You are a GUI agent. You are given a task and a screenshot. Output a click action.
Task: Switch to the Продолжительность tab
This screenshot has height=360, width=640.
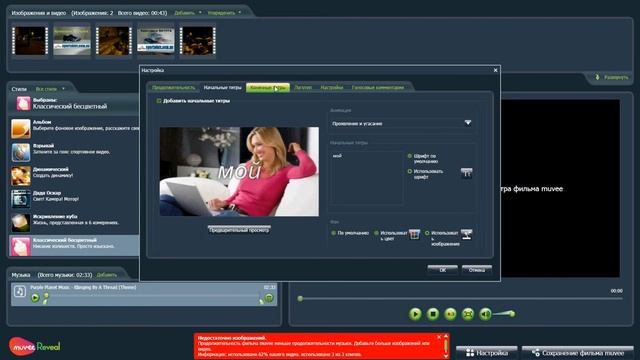(x=173, y=87)
